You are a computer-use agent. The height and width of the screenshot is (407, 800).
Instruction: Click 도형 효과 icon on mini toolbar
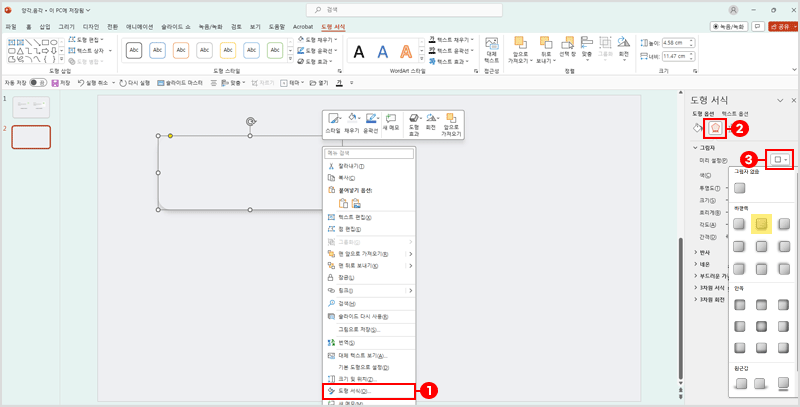[414, 120]
